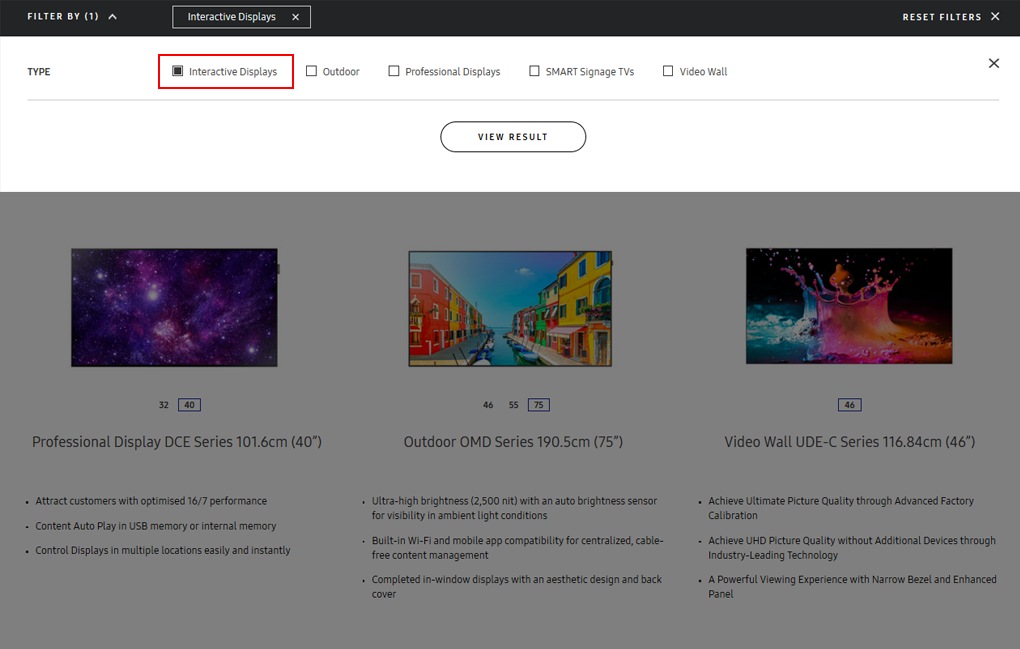The height and width of the screenshot is (649, 1020).
Task: Click 'Attract customers with optimised 16/7 performance'
Action: pos(151,501)
